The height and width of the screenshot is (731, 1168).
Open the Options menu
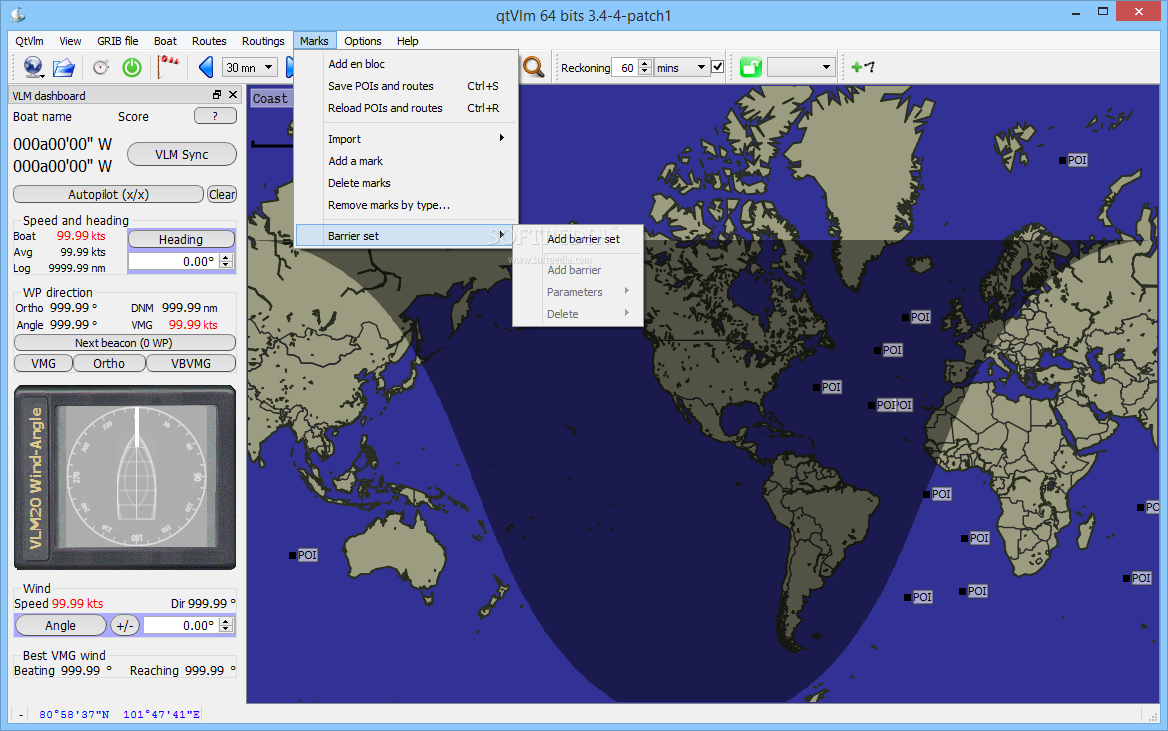pos(363,41)
